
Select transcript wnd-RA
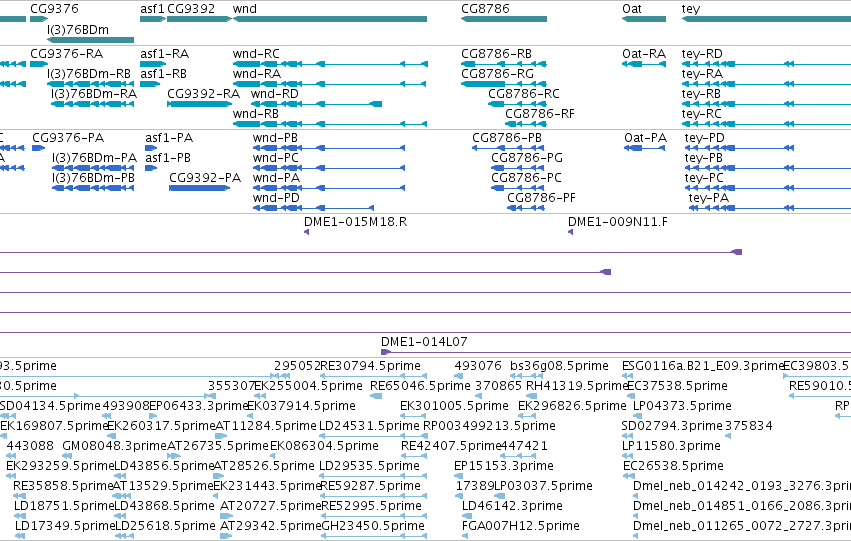point(257,74)
